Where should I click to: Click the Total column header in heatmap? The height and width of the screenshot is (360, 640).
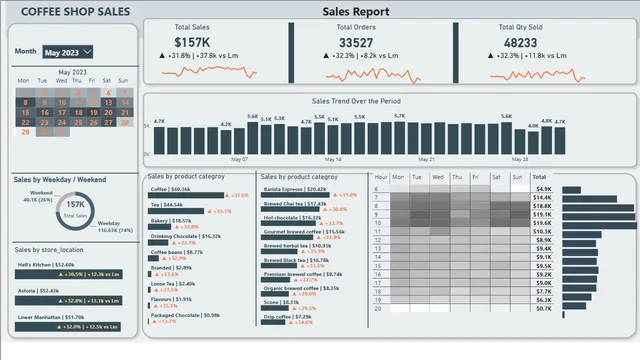(x=539, y=177)
